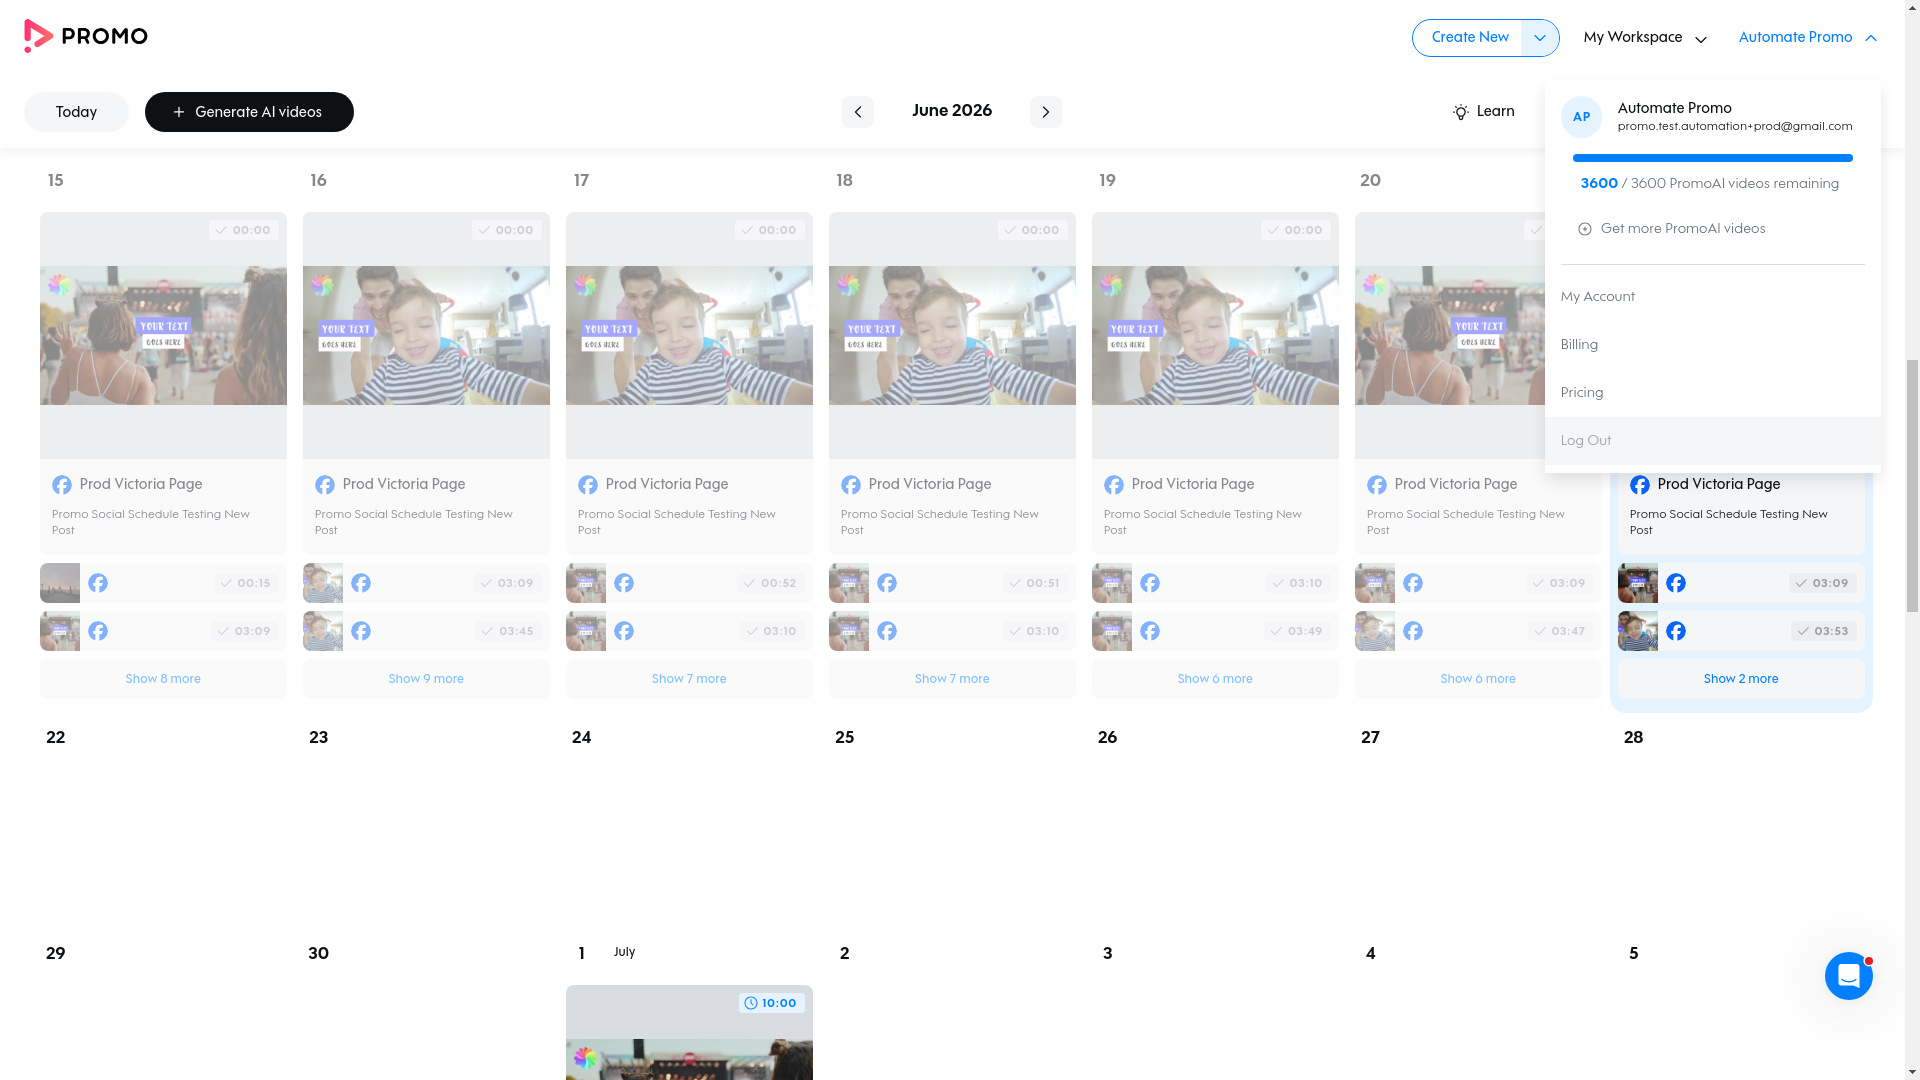The width and height of the screenshot is (1920, 1080).
Task: Click the 10:00 scheduled clock badge on July 1
Action: [772, 1003]
